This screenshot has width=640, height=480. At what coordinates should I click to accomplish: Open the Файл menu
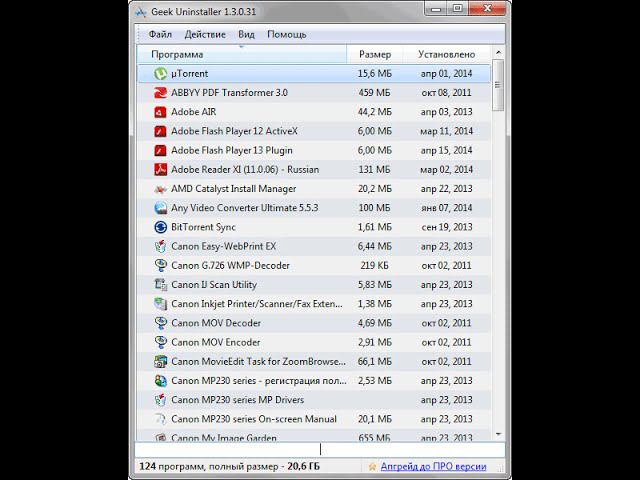(160, 34)
